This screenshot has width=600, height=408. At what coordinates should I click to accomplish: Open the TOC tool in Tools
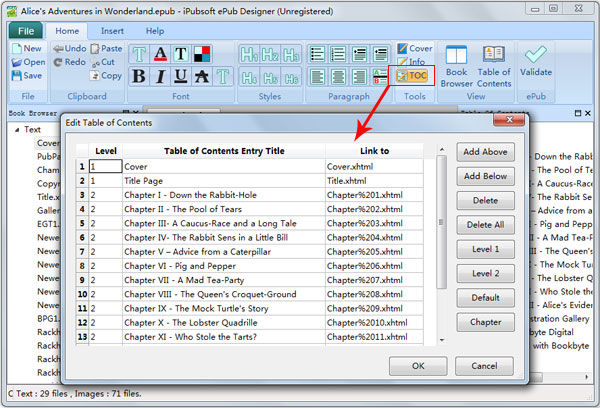412,75
